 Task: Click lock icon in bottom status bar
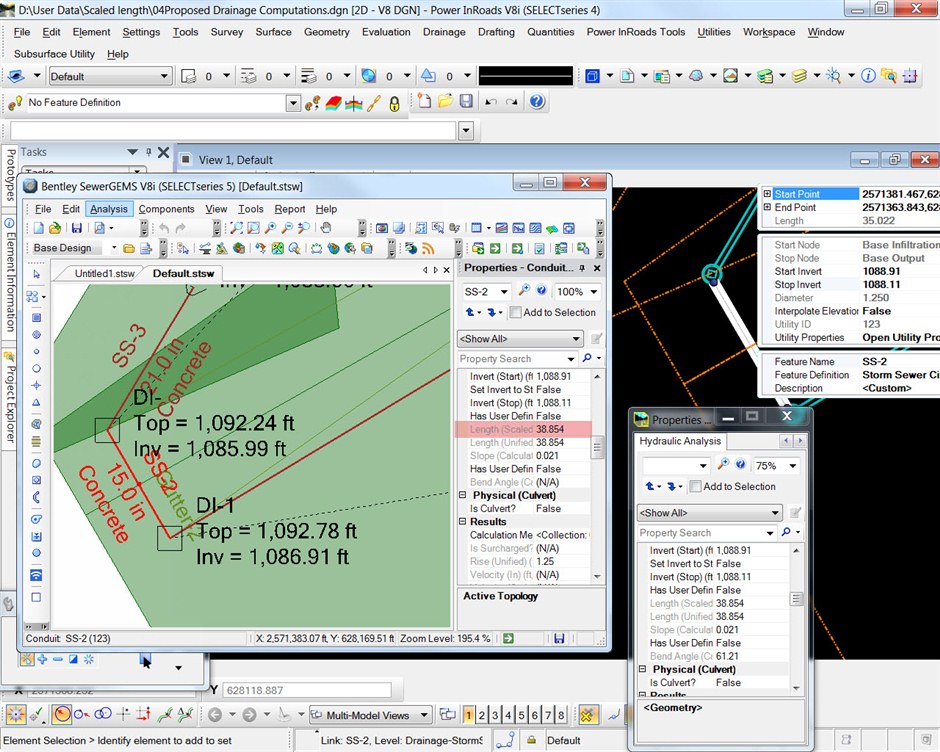coord(531,740)
